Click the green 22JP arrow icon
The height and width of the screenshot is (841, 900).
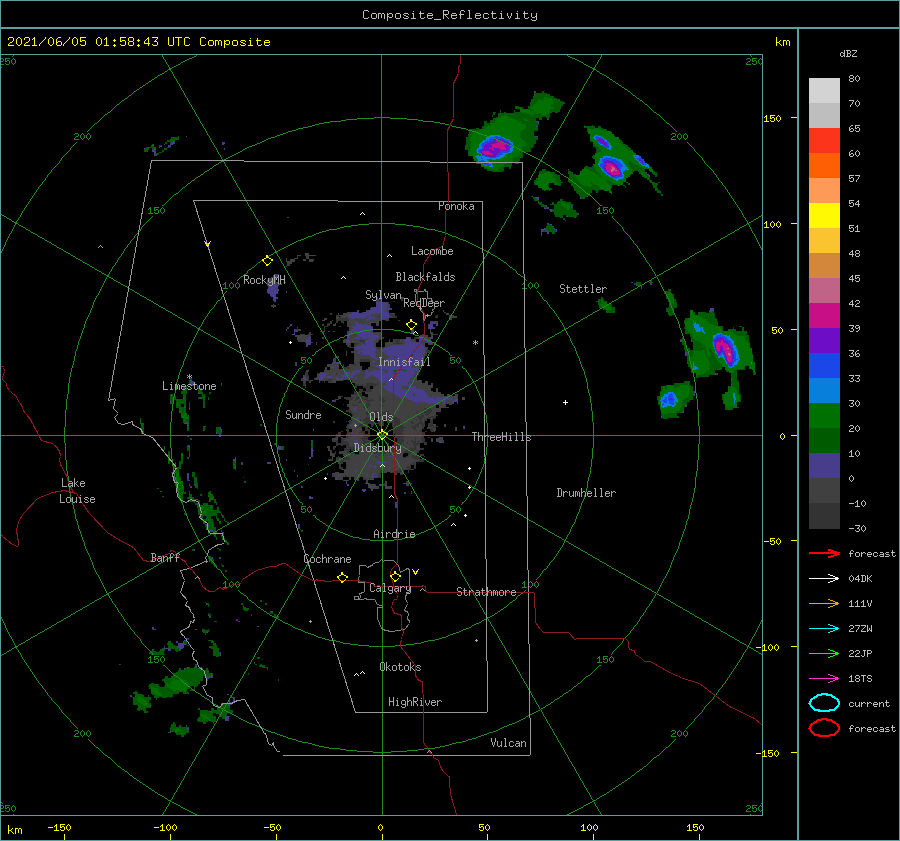[x=824, y=653]
